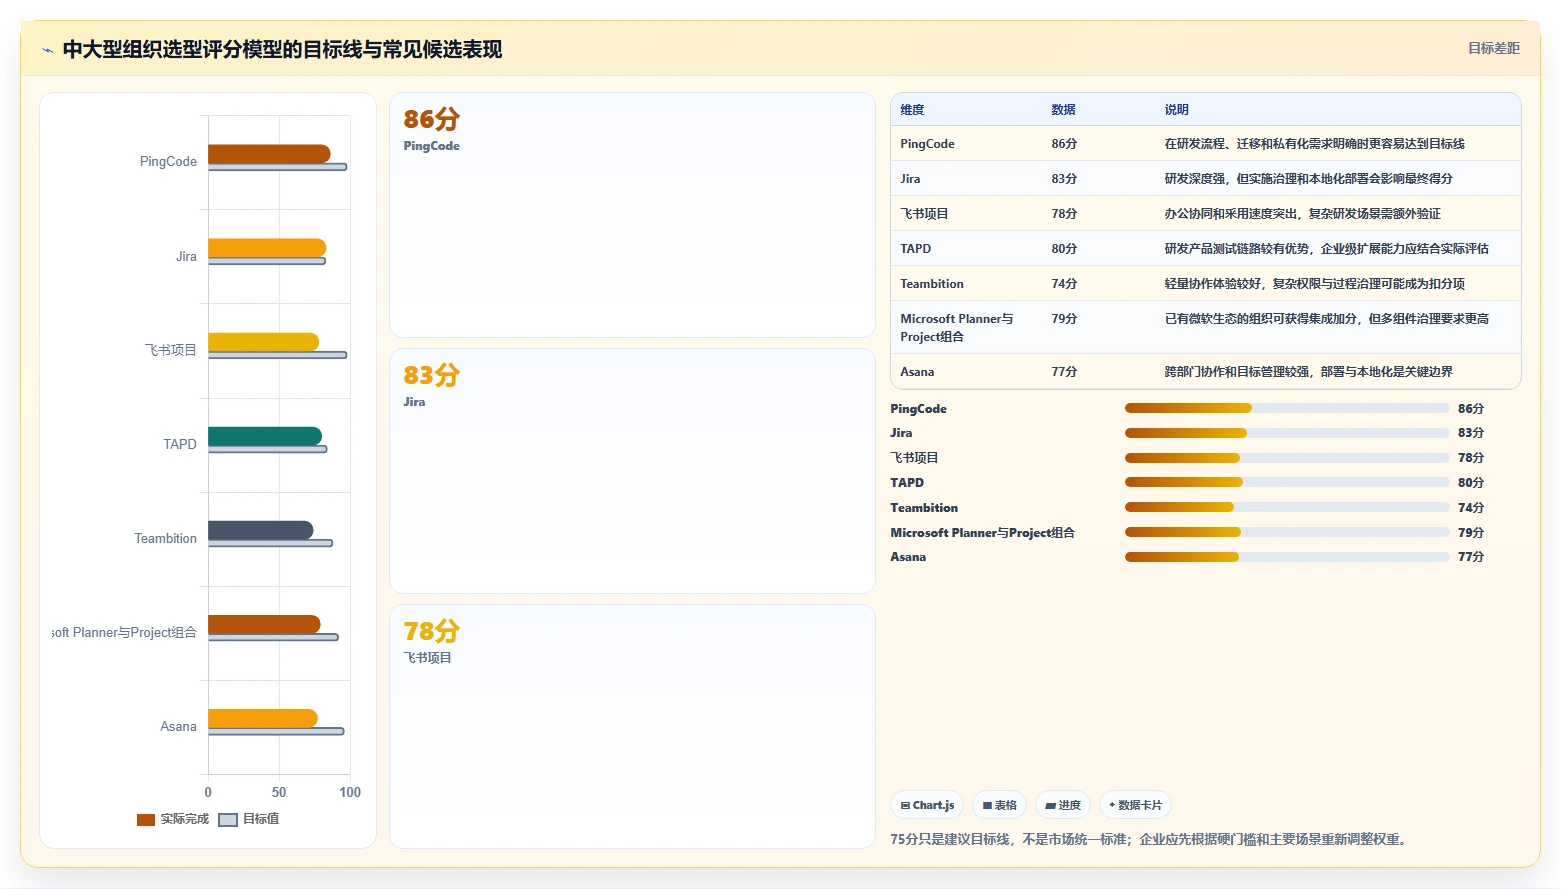Viewport: 1561px width, 889px height.
Task: Open the 83分 Jira score card
Action: point(632,471)
